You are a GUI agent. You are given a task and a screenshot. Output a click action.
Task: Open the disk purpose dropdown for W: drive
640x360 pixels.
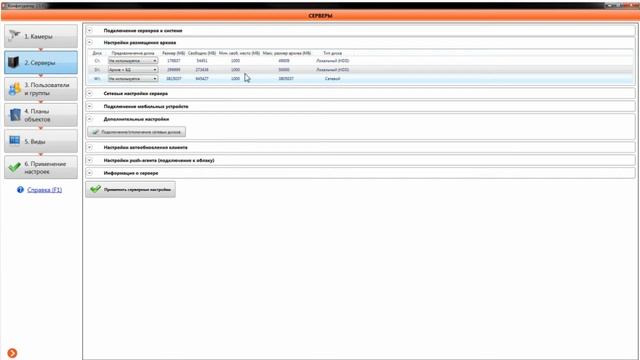point(133,79)
